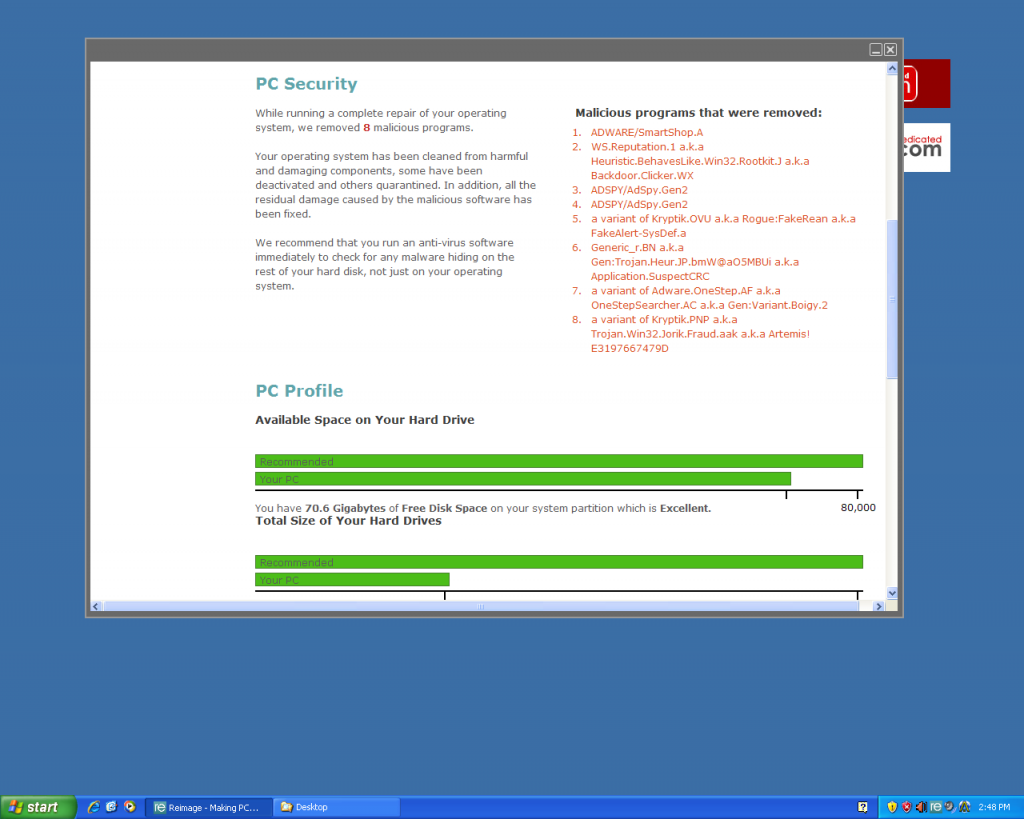Viewport: 1024px width, 819px height.
Task: Click the '80,000' axis label
Action: (858, 507)
